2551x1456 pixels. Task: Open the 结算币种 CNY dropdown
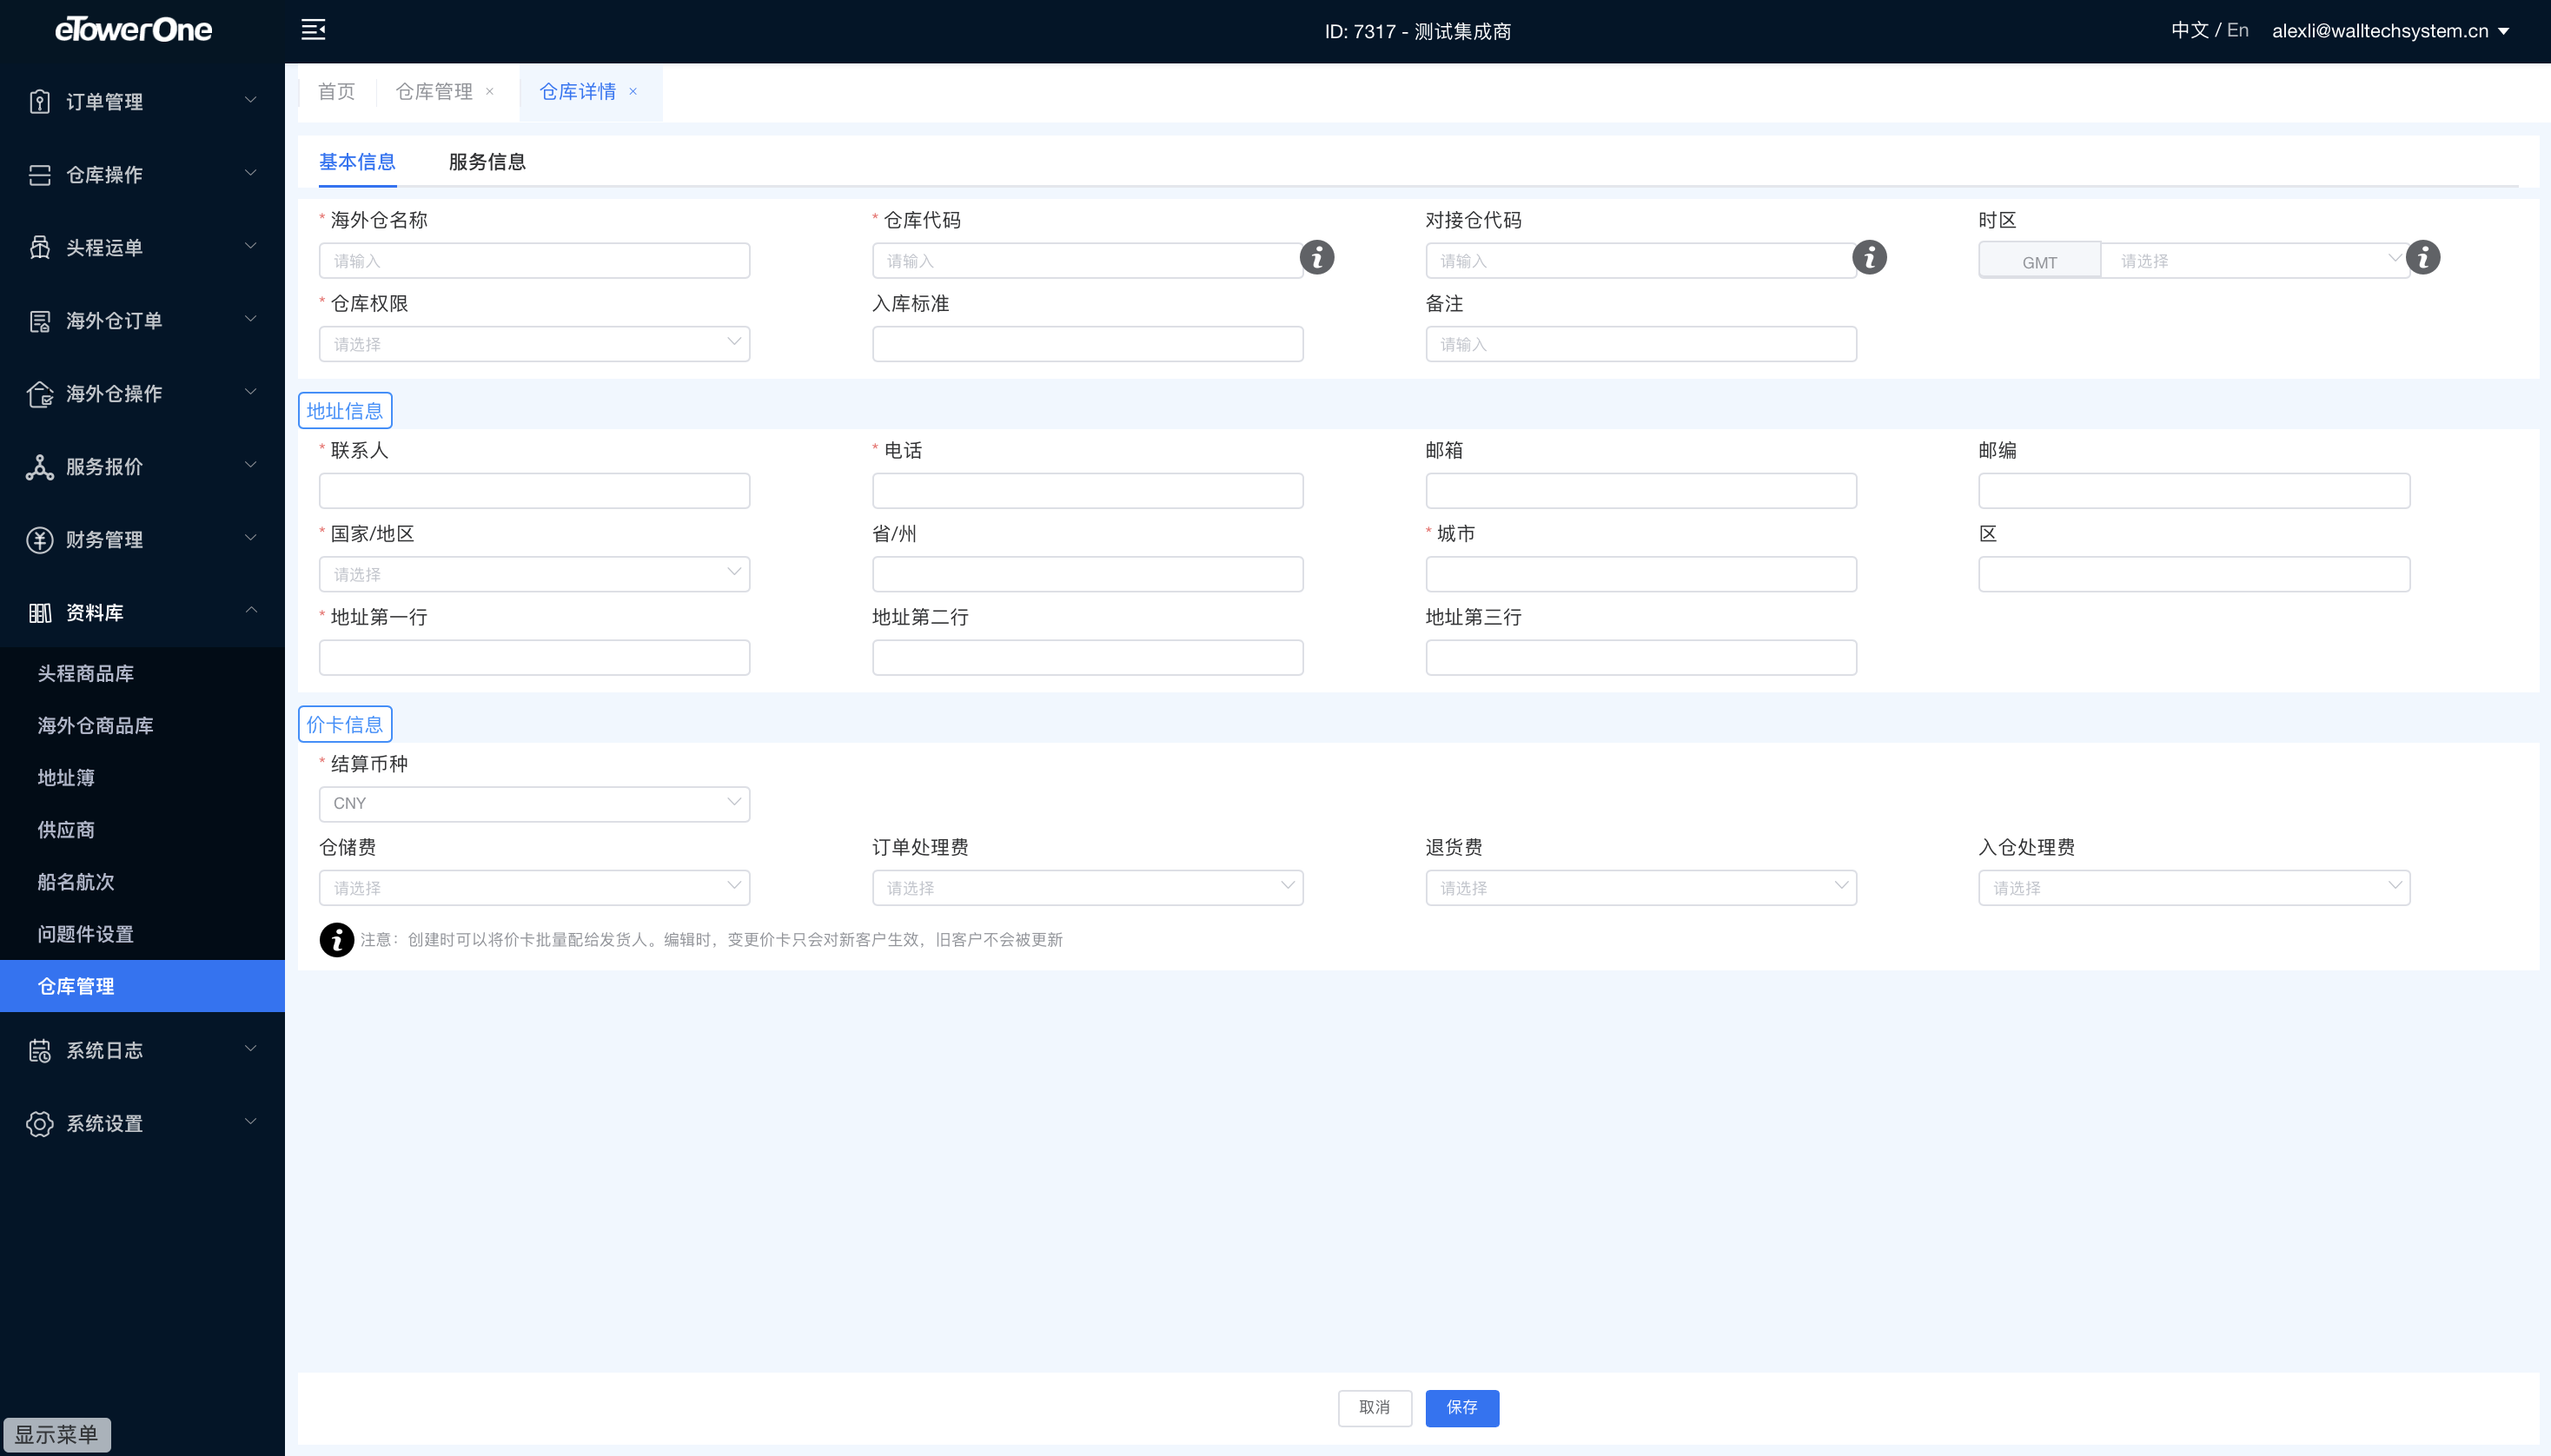535,804
